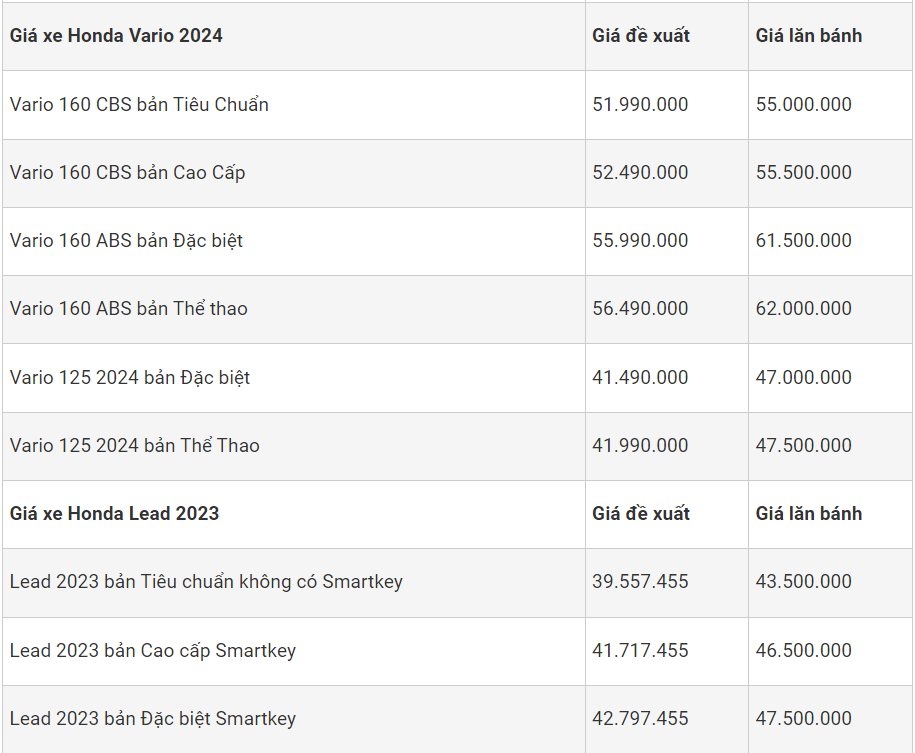Image resolution: width=915 pixels, height=753 pixels.
Task: Select 'Vario 125 2024 bản Thể Thao' cell
Action: (x=134, y=446)
